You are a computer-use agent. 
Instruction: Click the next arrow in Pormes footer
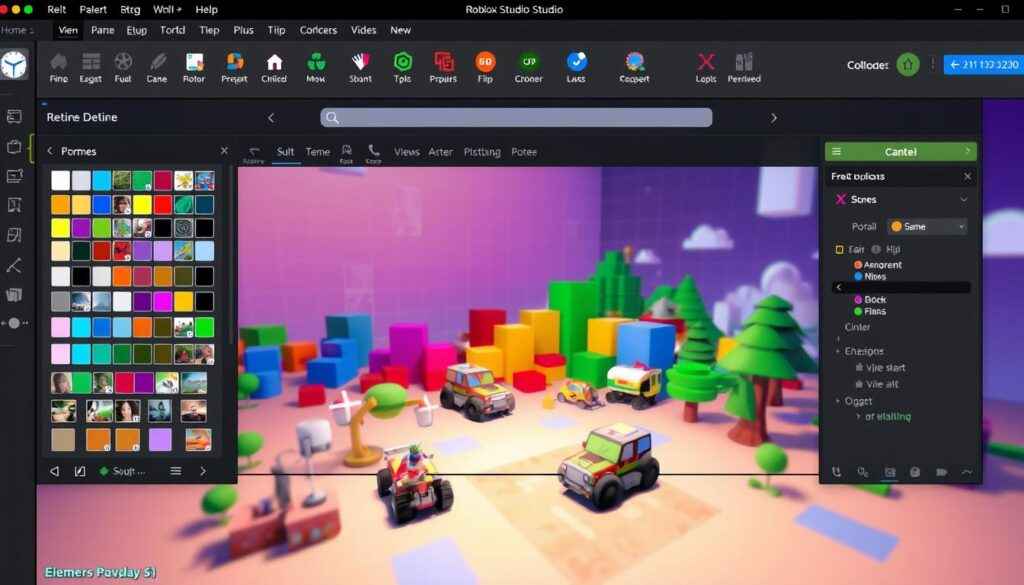tap(202, 471)
